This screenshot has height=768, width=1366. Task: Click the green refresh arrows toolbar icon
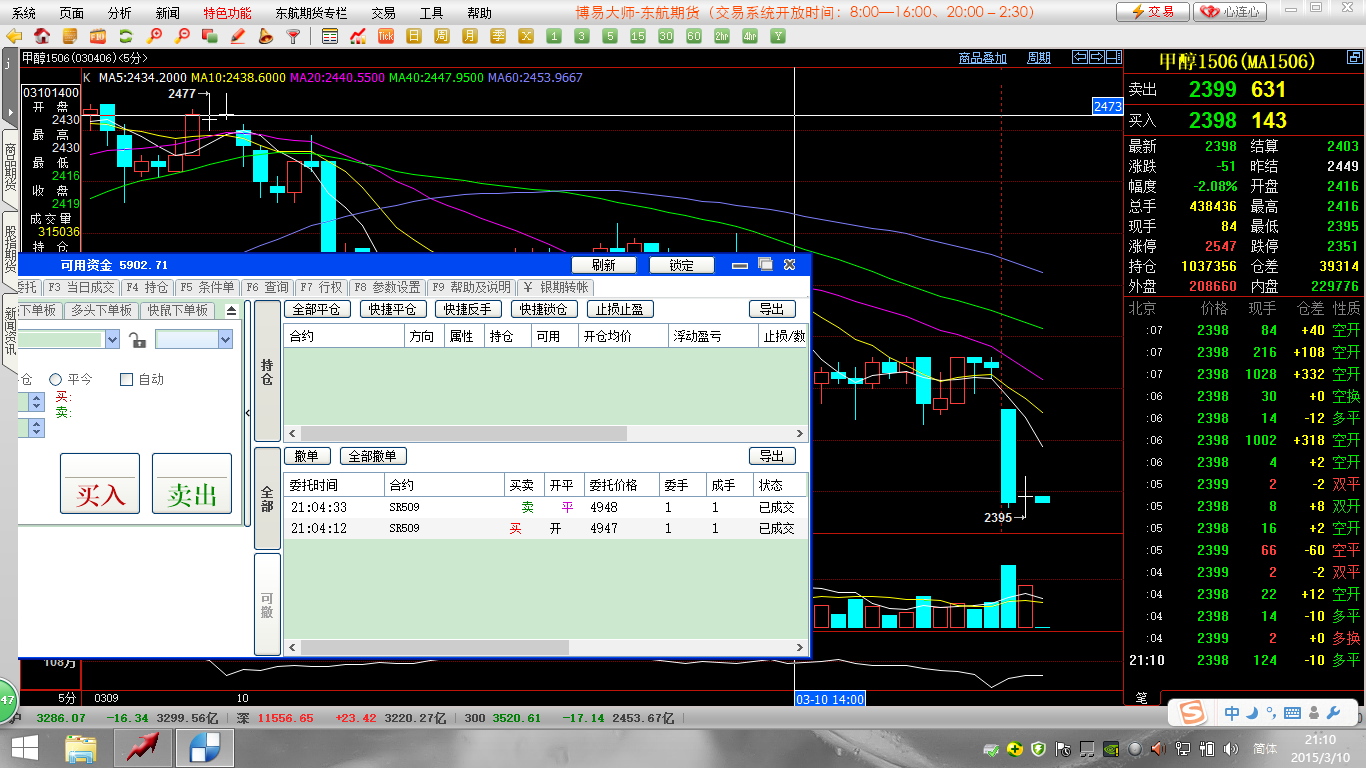(126, 36)
